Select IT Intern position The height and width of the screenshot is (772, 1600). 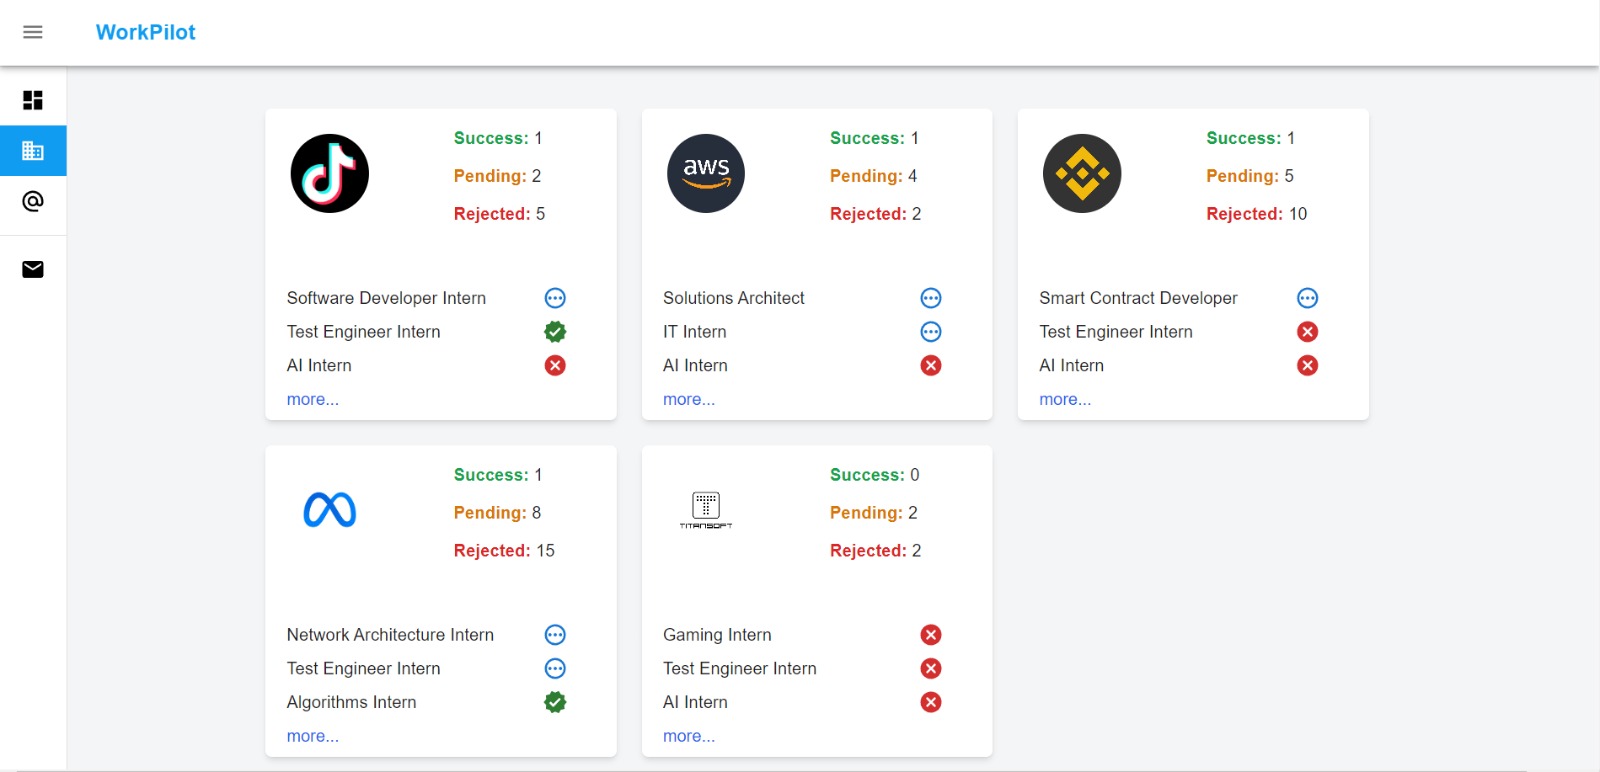click(694, 332)
